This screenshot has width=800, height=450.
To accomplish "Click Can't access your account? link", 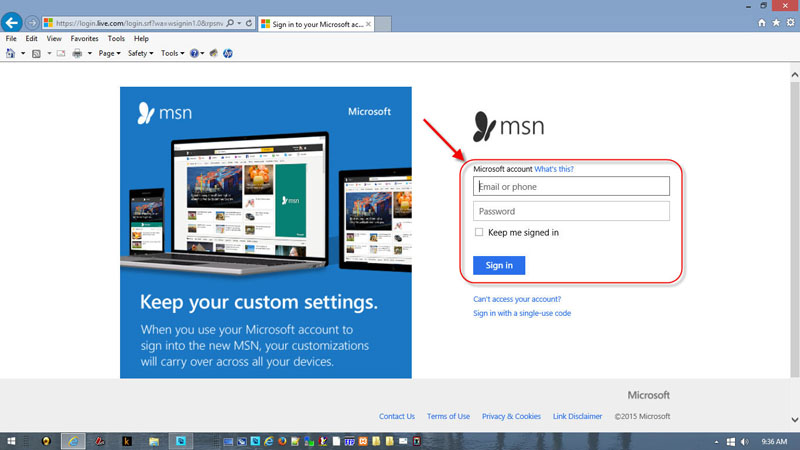I will [x=517, y=299].
